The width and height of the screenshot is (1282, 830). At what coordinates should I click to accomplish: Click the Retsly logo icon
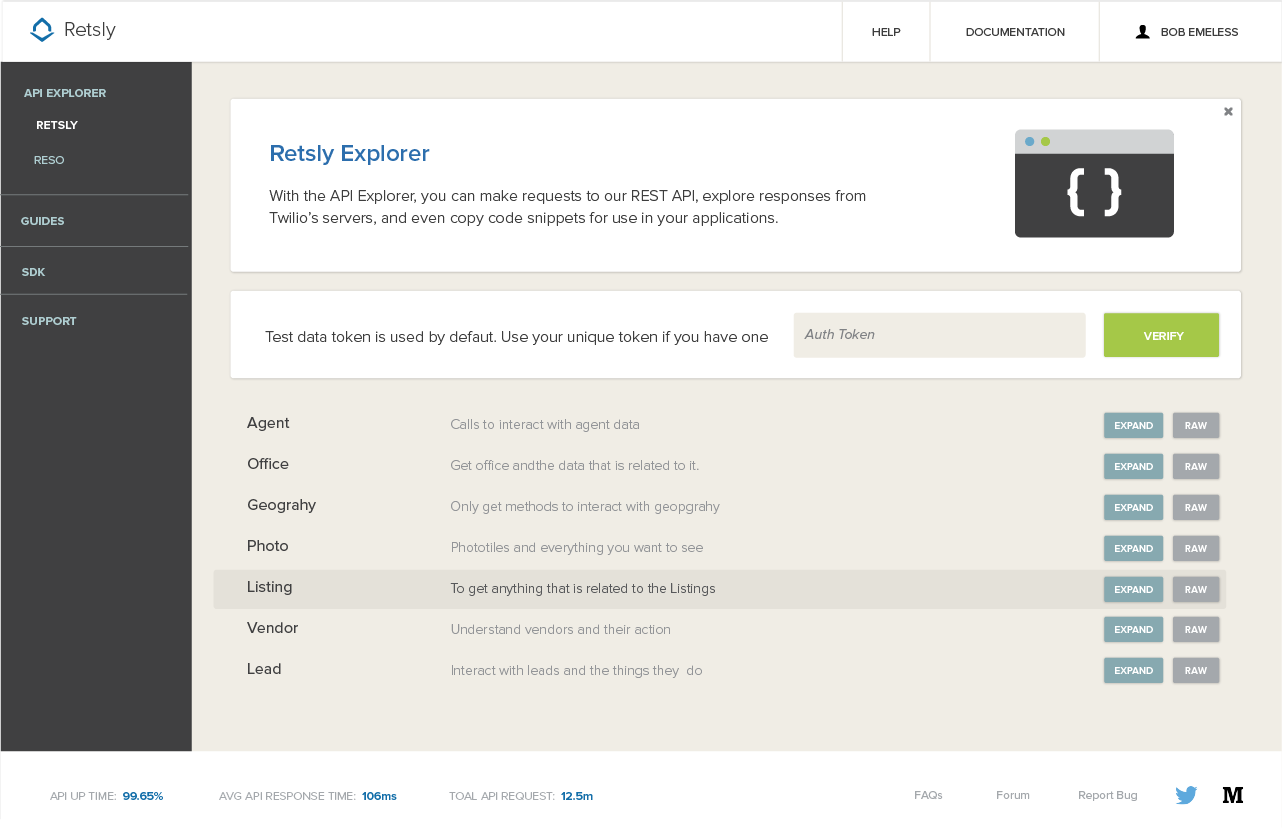[40, 29]
